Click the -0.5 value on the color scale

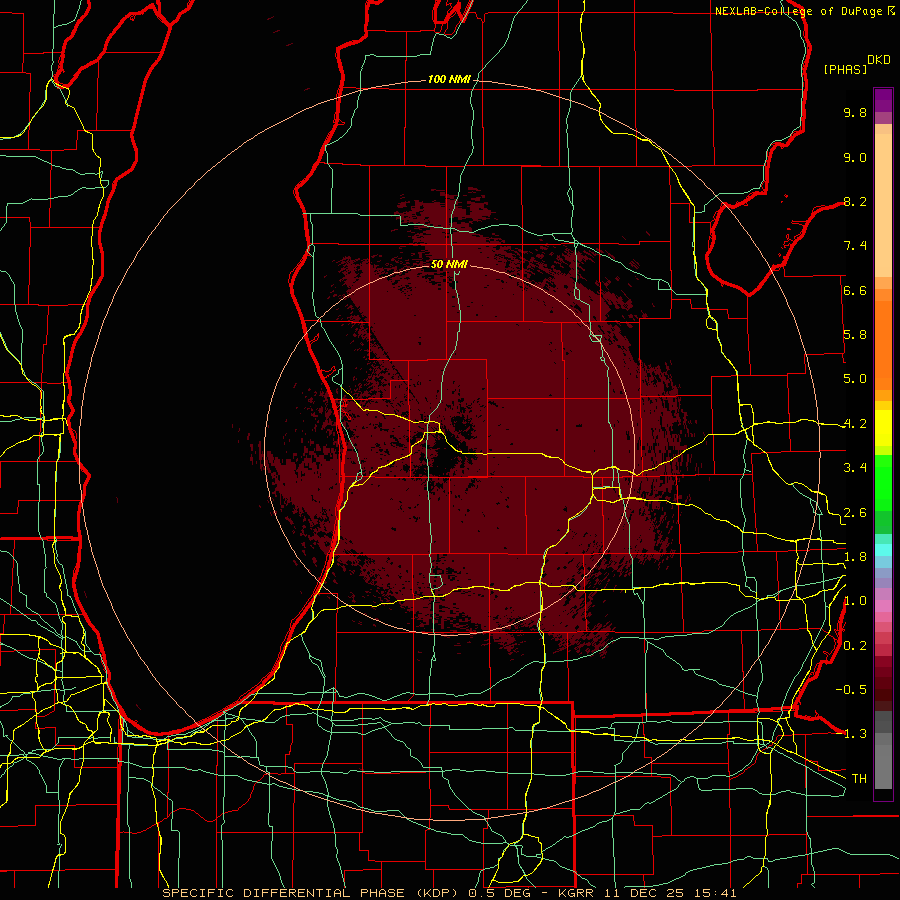coord(851,690)
